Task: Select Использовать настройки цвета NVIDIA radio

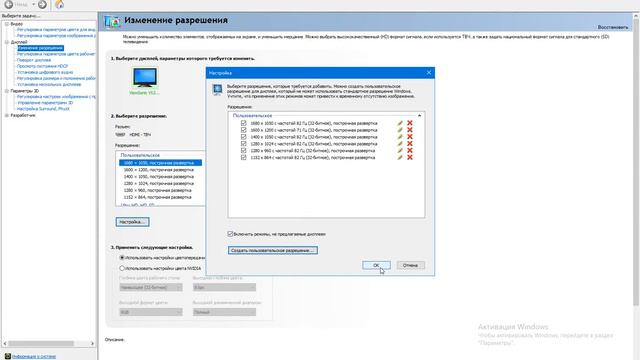Action: click(x=122, y=269)
